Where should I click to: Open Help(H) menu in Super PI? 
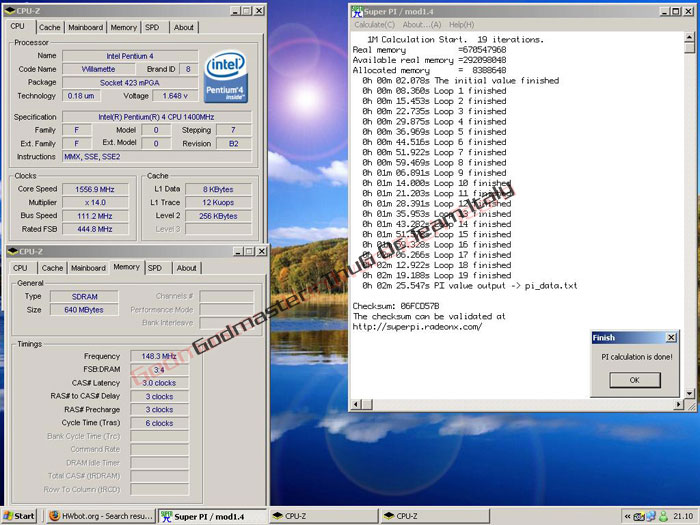(x=462, y=25)
